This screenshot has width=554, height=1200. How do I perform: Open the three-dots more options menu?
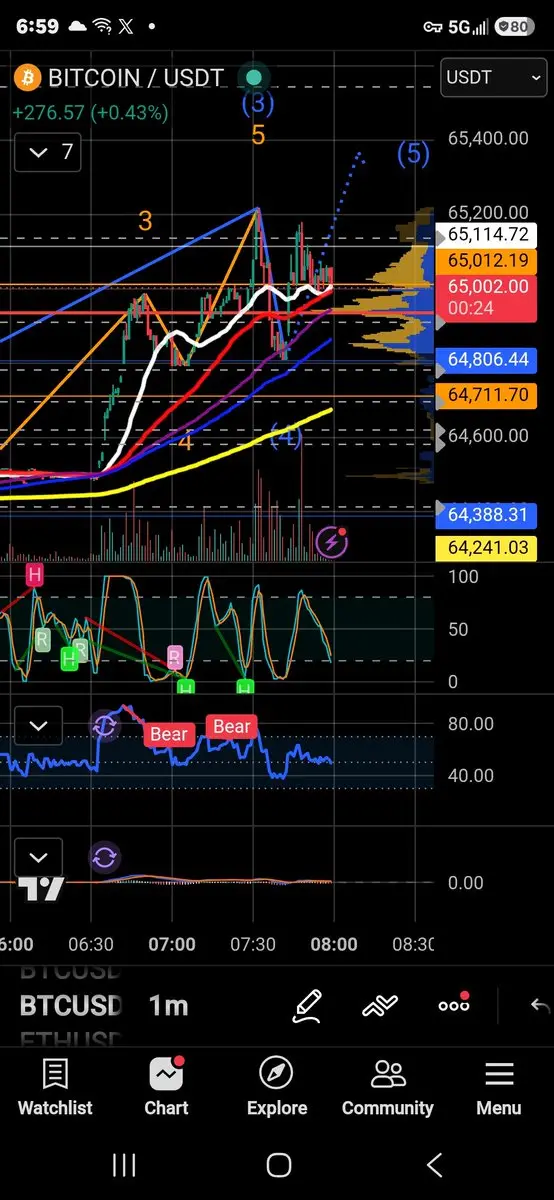pos(454,1004)
